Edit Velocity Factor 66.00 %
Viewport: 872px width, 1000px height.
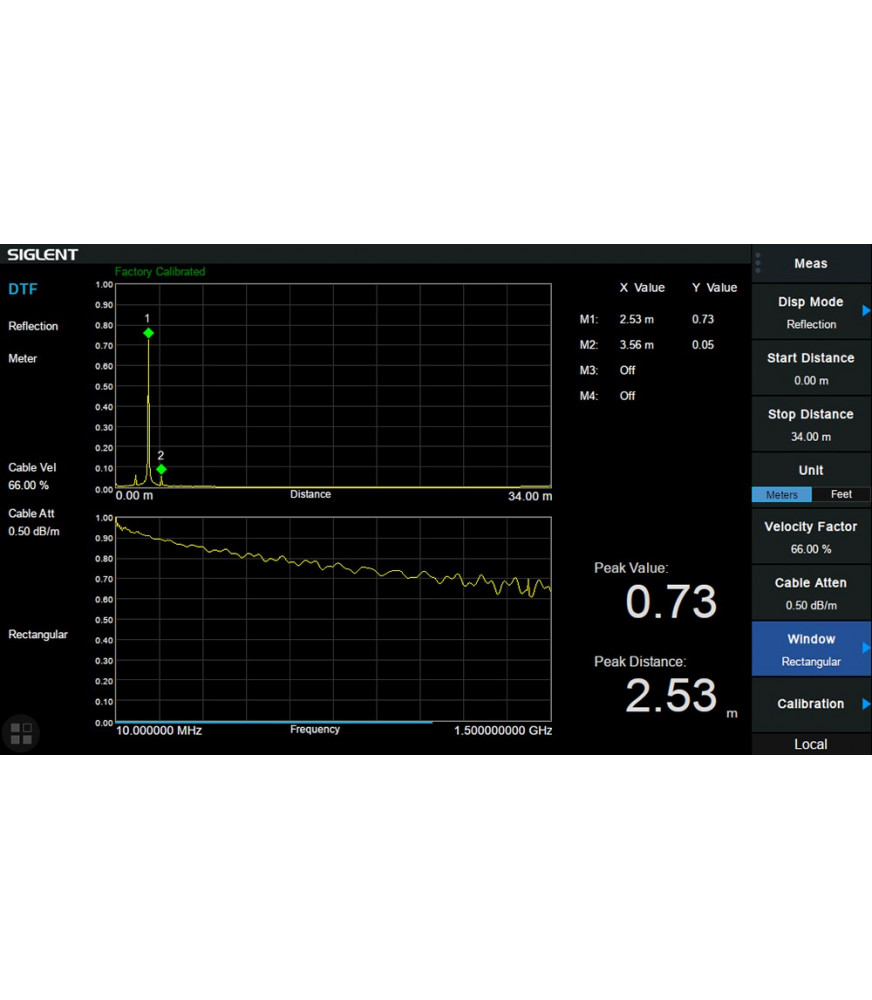(x=811, y=536)
